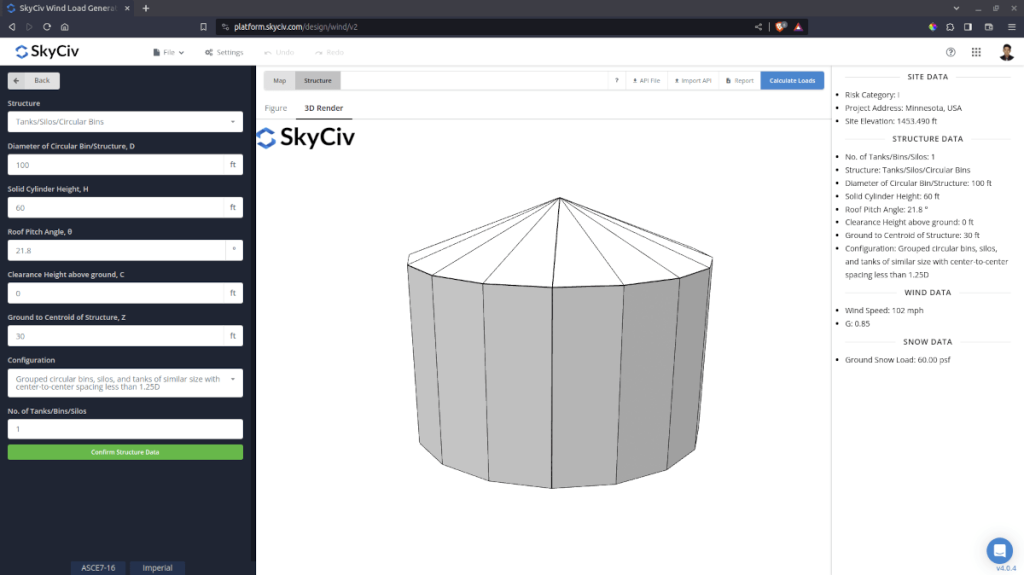Click the Roof Pitch Angle input field

(116, 251)
